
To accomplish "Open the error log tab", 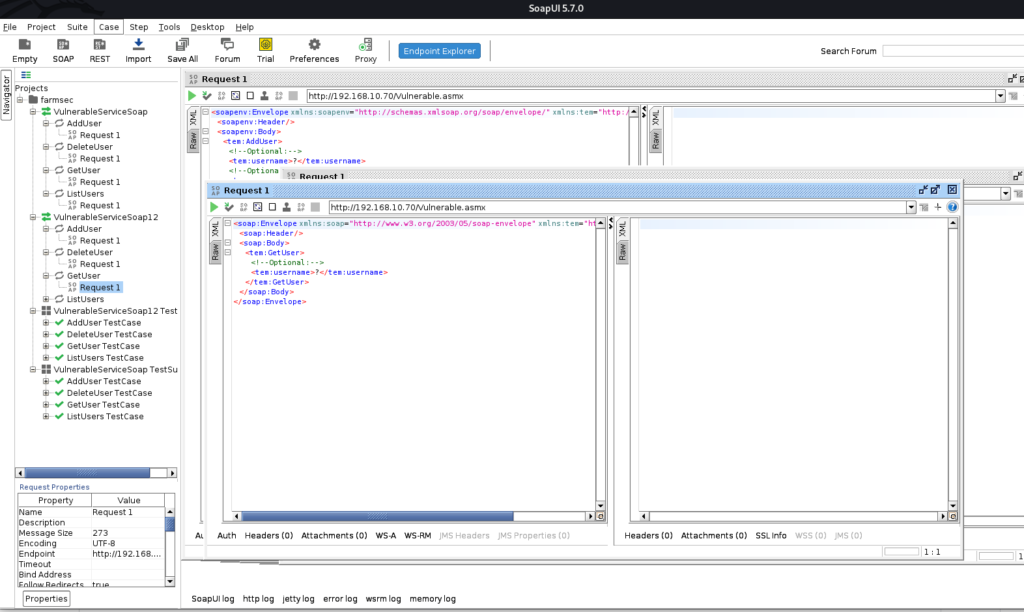I will (340, 598).
